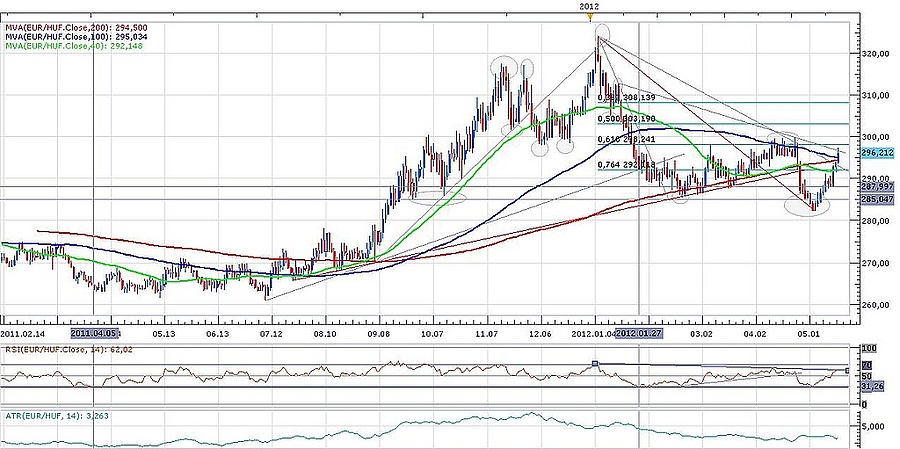900x449 pixels.
Task: Click the 2011.04.05 vertical line date label
Action: click(94, 332)
